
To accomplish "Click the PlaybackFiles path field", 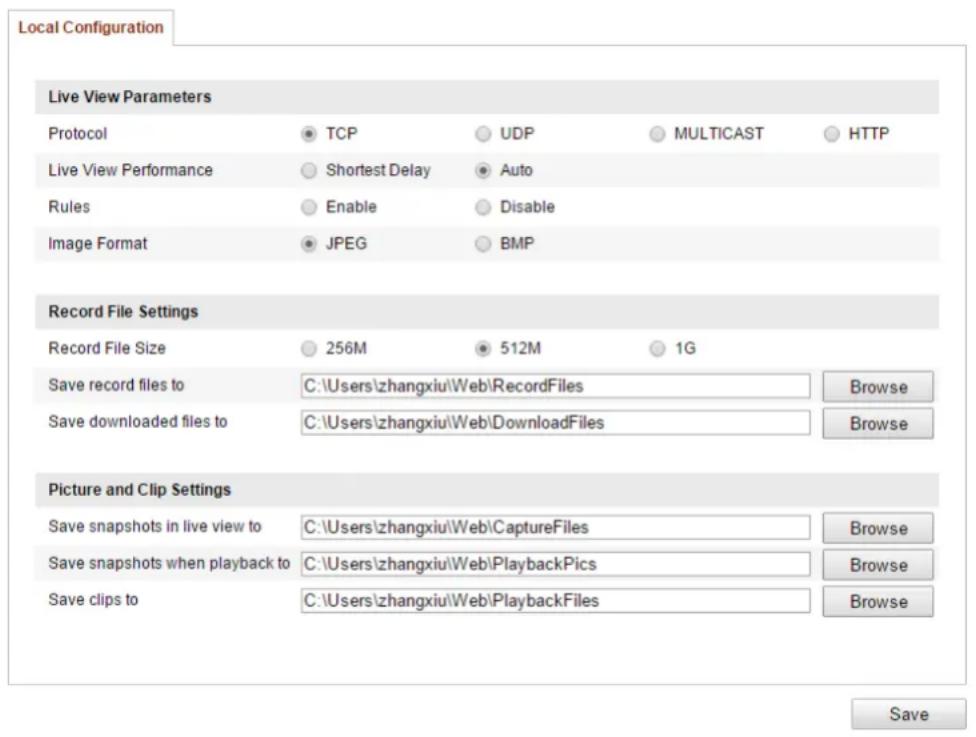I will point(555,601).
